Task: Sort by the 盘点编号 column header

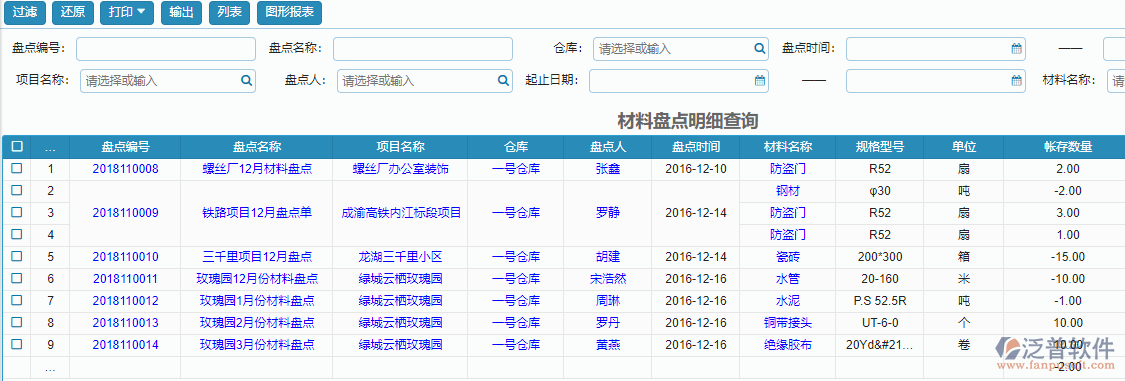Action: point(126,146)
